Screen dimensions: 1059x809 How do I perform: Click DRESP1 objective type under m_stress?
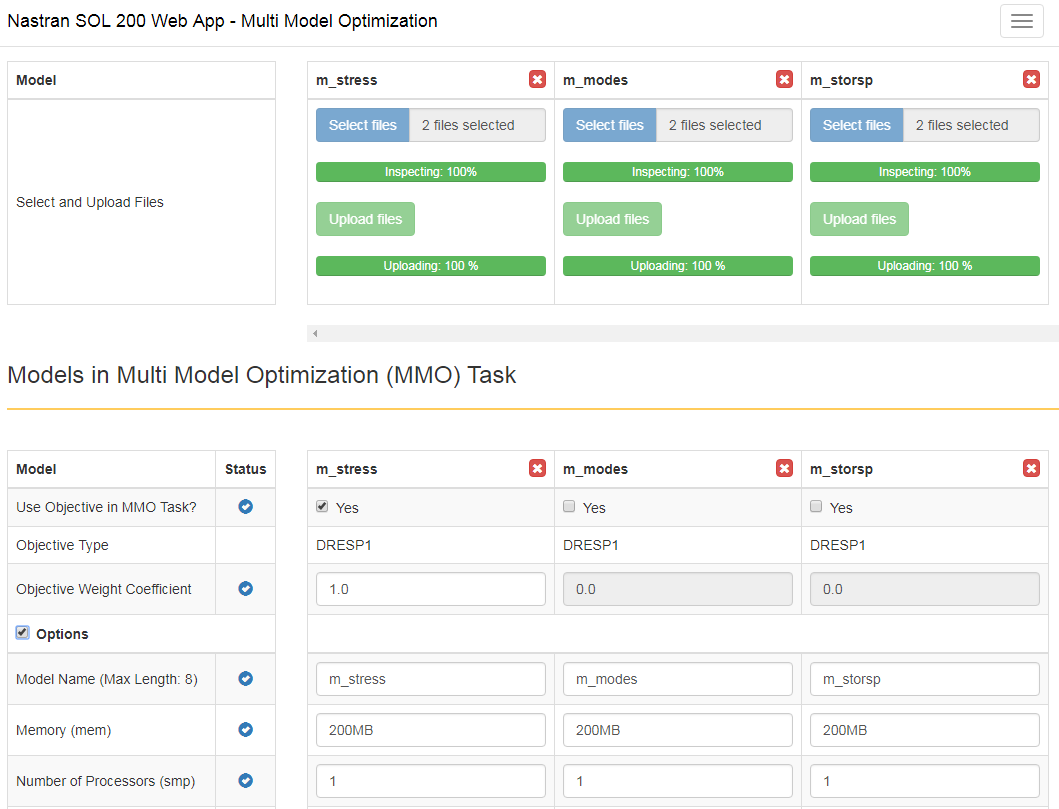coord(344,545)
